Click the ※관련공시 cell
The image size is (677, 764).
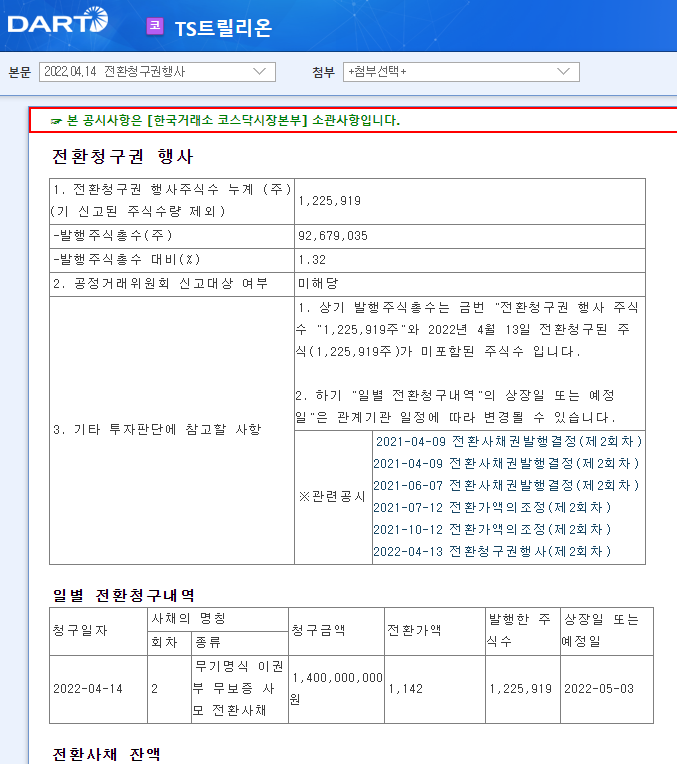[333, 497]
